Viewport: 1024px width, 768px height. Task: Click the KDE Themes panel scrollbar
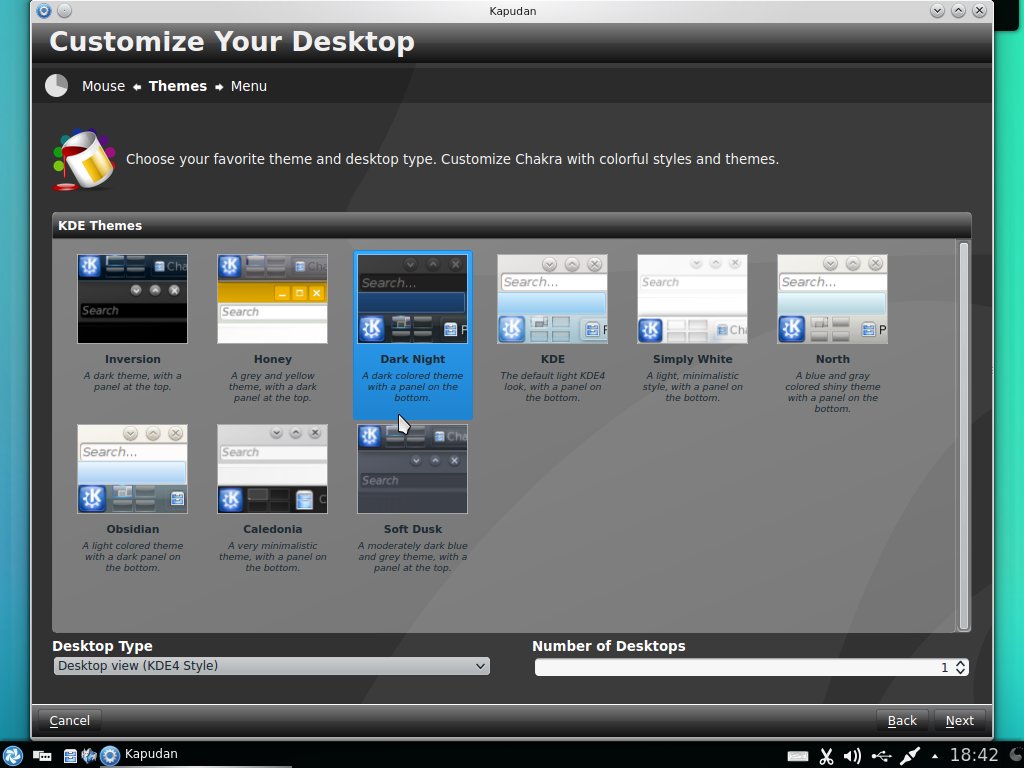point(963,436)
